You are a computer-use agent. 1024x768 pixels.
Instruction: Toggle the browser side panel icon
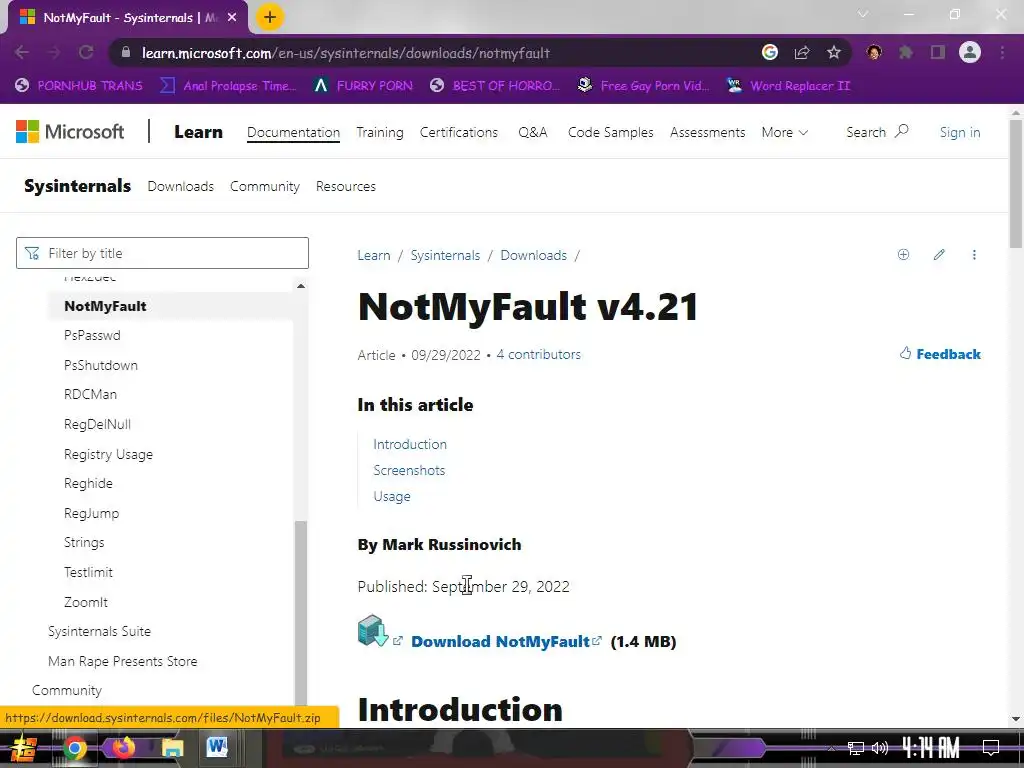point(938,52)
